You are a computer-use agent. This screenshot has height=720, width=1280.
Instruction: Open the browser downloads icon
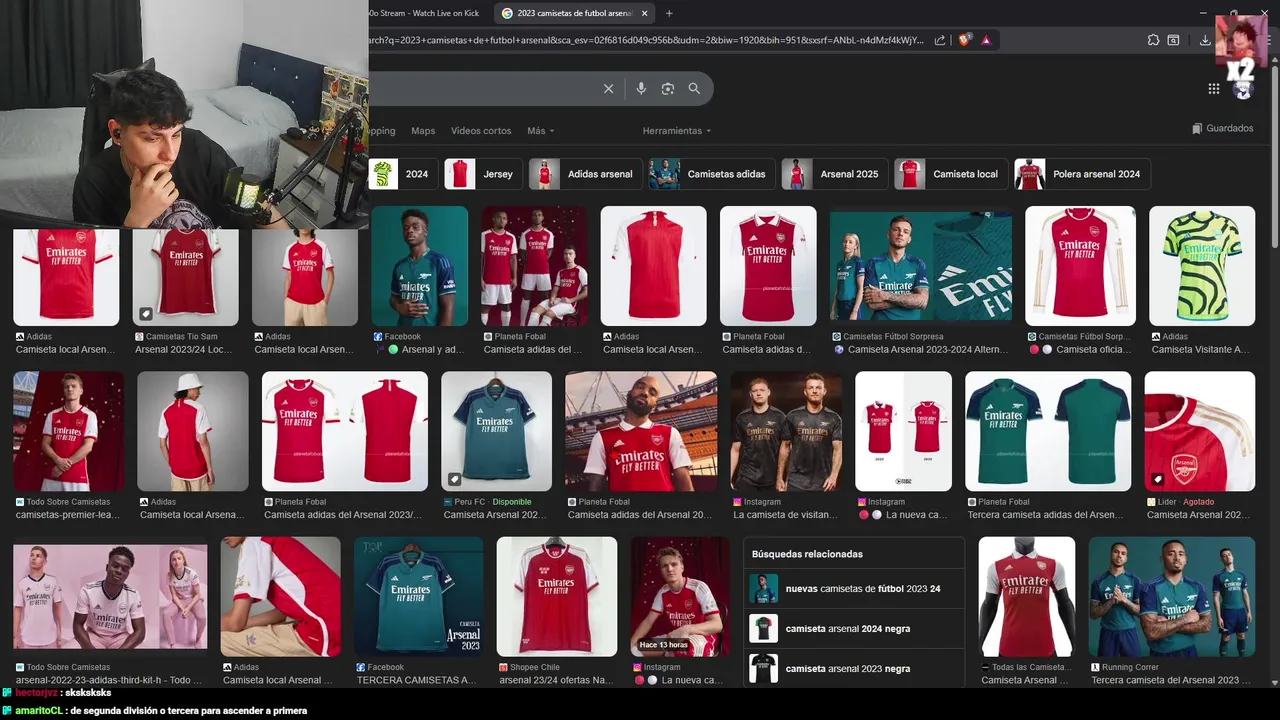1205,40
